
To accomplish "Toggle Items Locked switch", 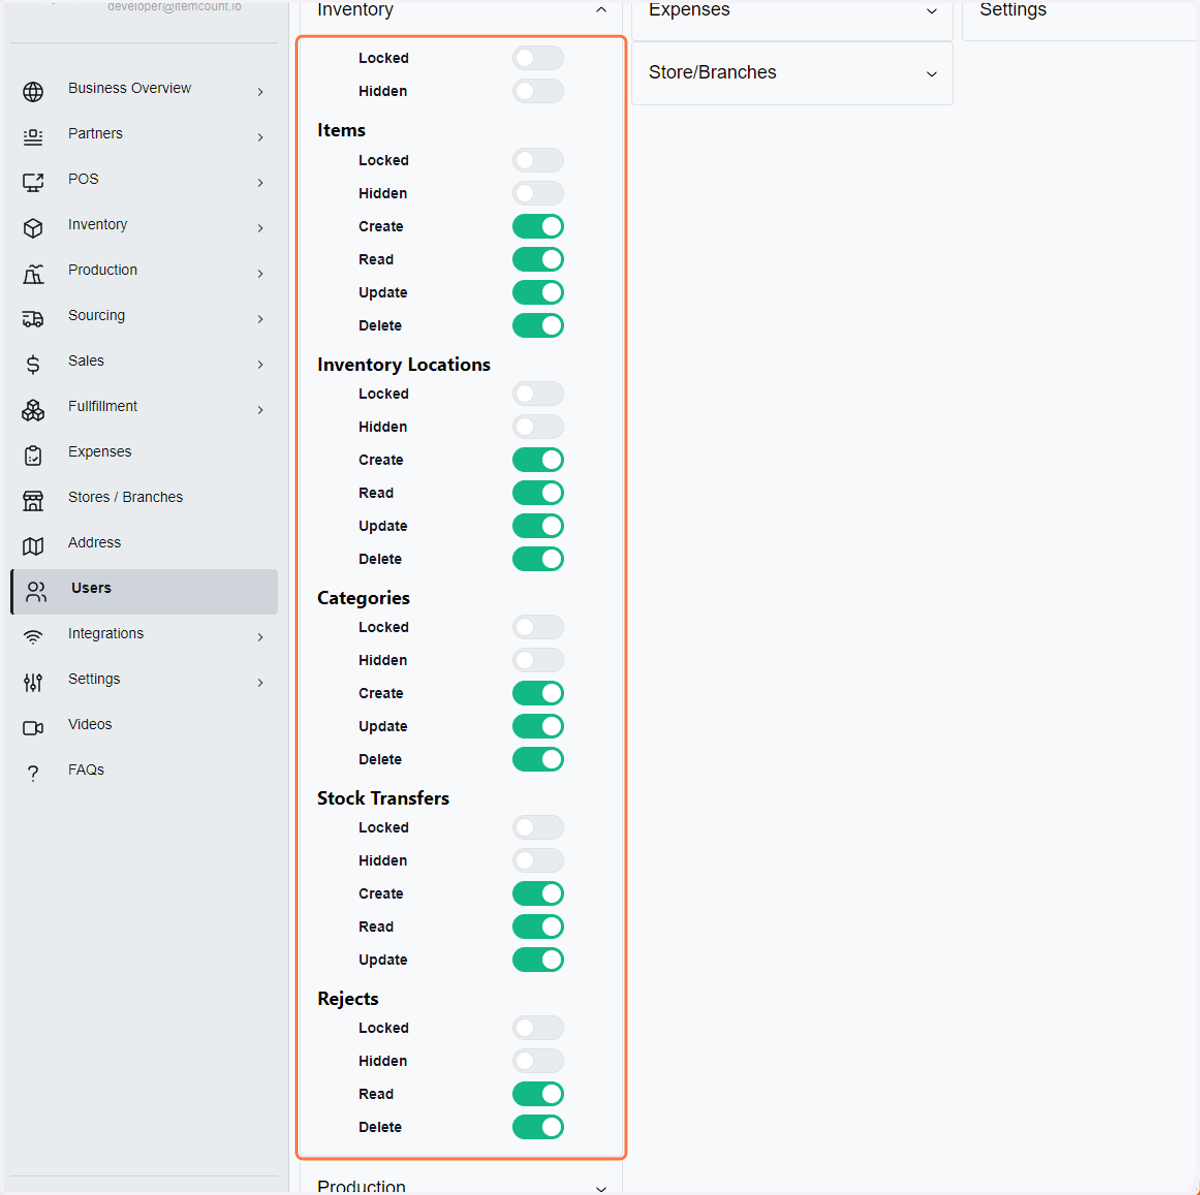I will click(x=538, y=160).
